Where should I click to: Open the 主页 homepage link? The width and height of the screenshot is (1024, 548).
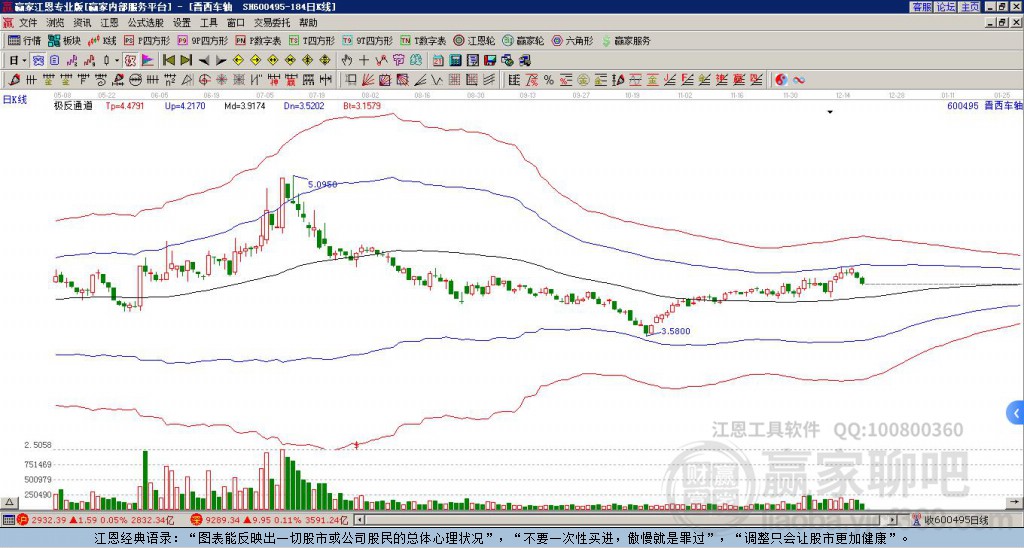click(x=969, y=7)
